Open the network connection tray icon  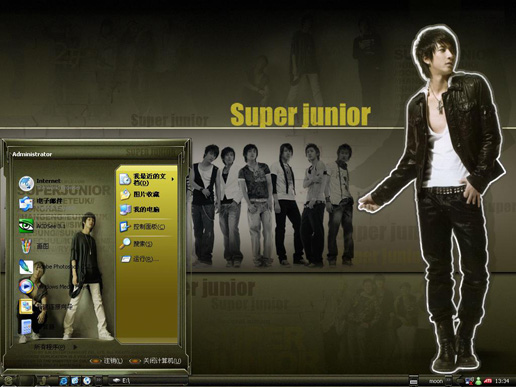(469, 380)
